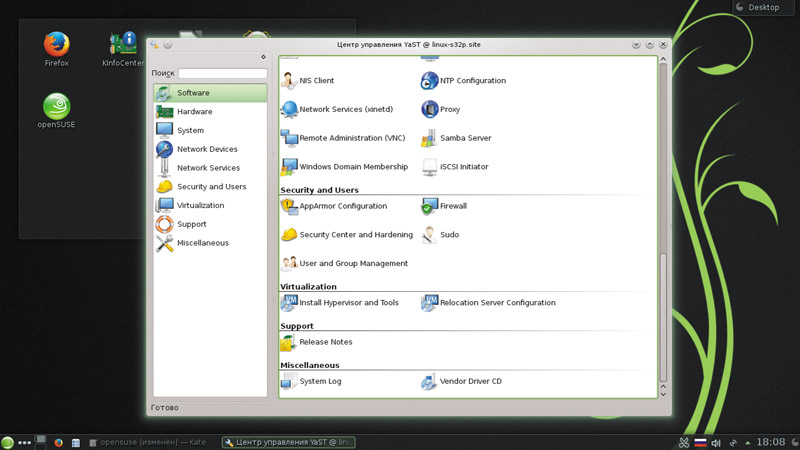Launch Network Services (xinetd) module

[x=337, y=109]
